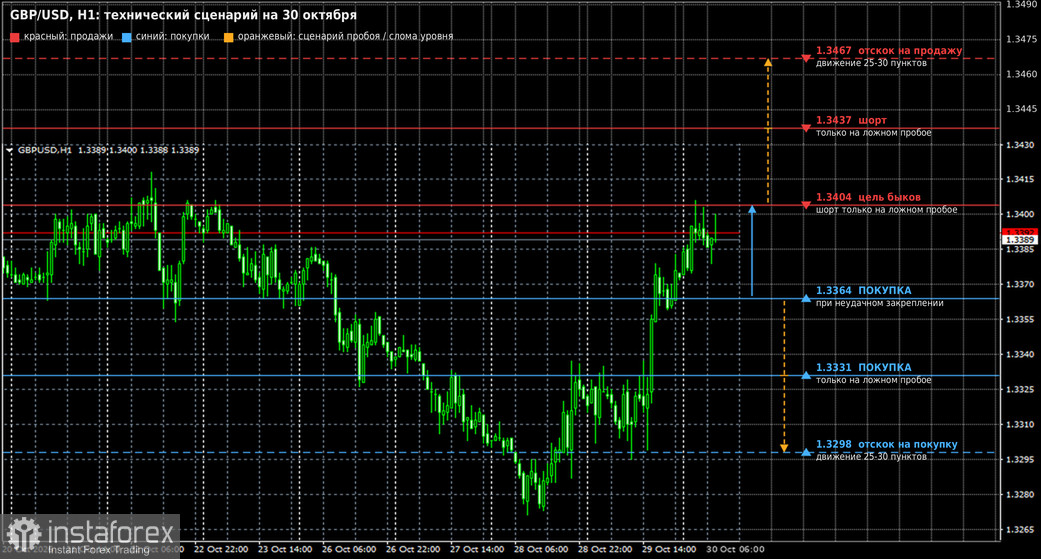Click the 1.3310 price axis value
Screen dimensions: 1041x559
(x=1021, y=424)
